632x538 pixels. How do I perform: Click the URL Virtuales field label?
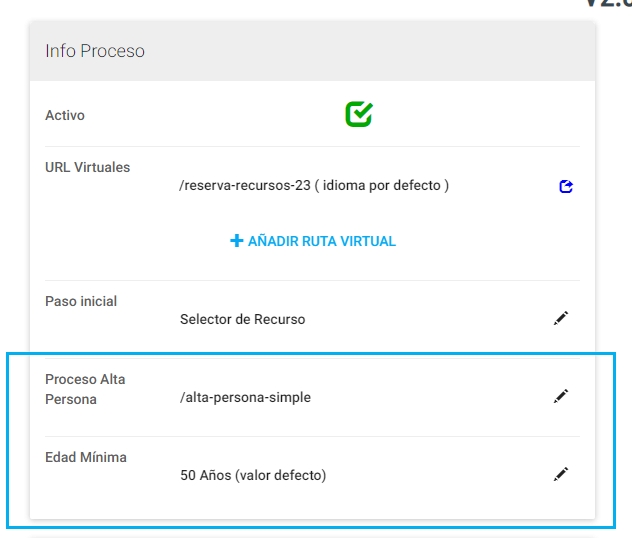point(87,167)
